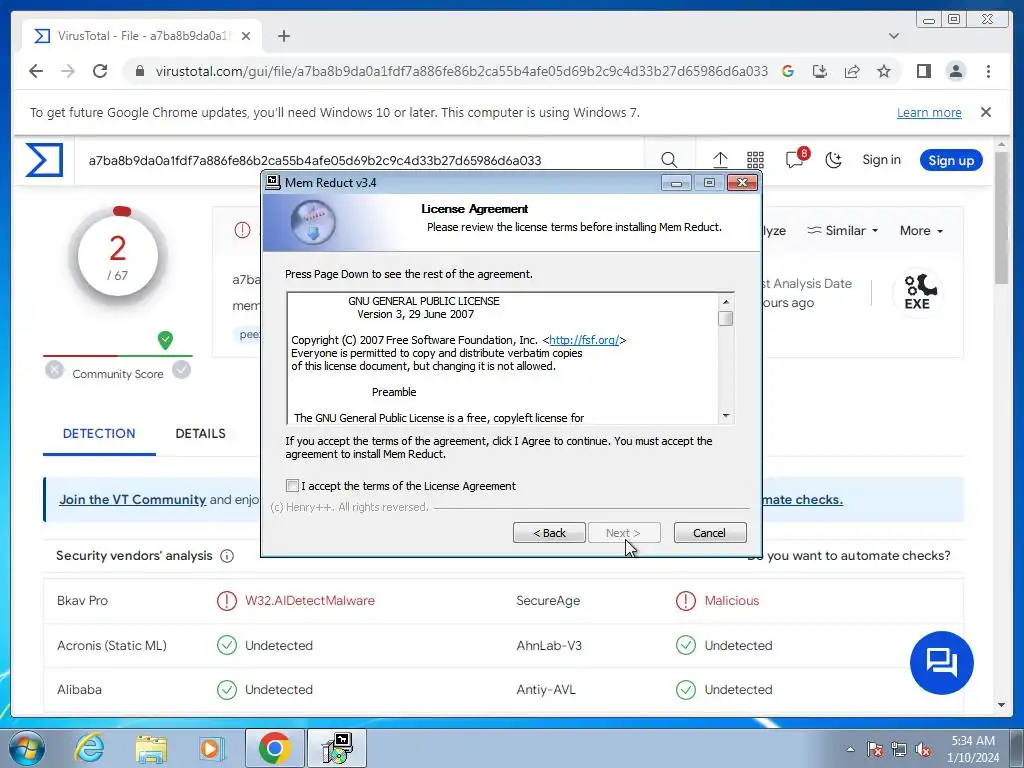Toggle the VirusTotal dark mode moon icon

[x=833, y=160]
